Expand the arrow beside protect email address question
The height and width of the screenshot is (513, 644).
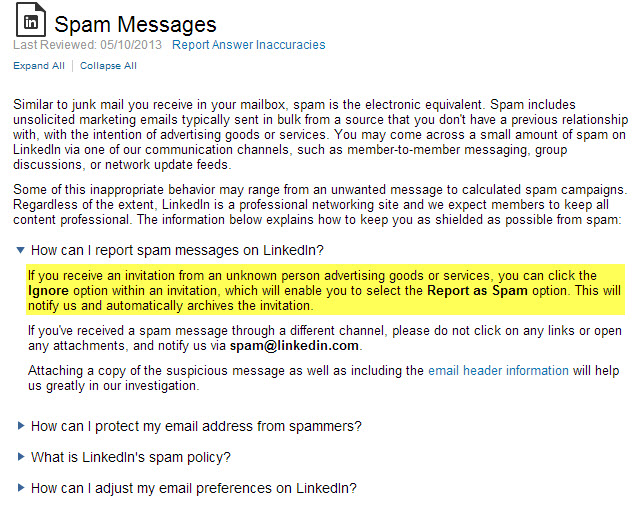click(x=21, y=426)
